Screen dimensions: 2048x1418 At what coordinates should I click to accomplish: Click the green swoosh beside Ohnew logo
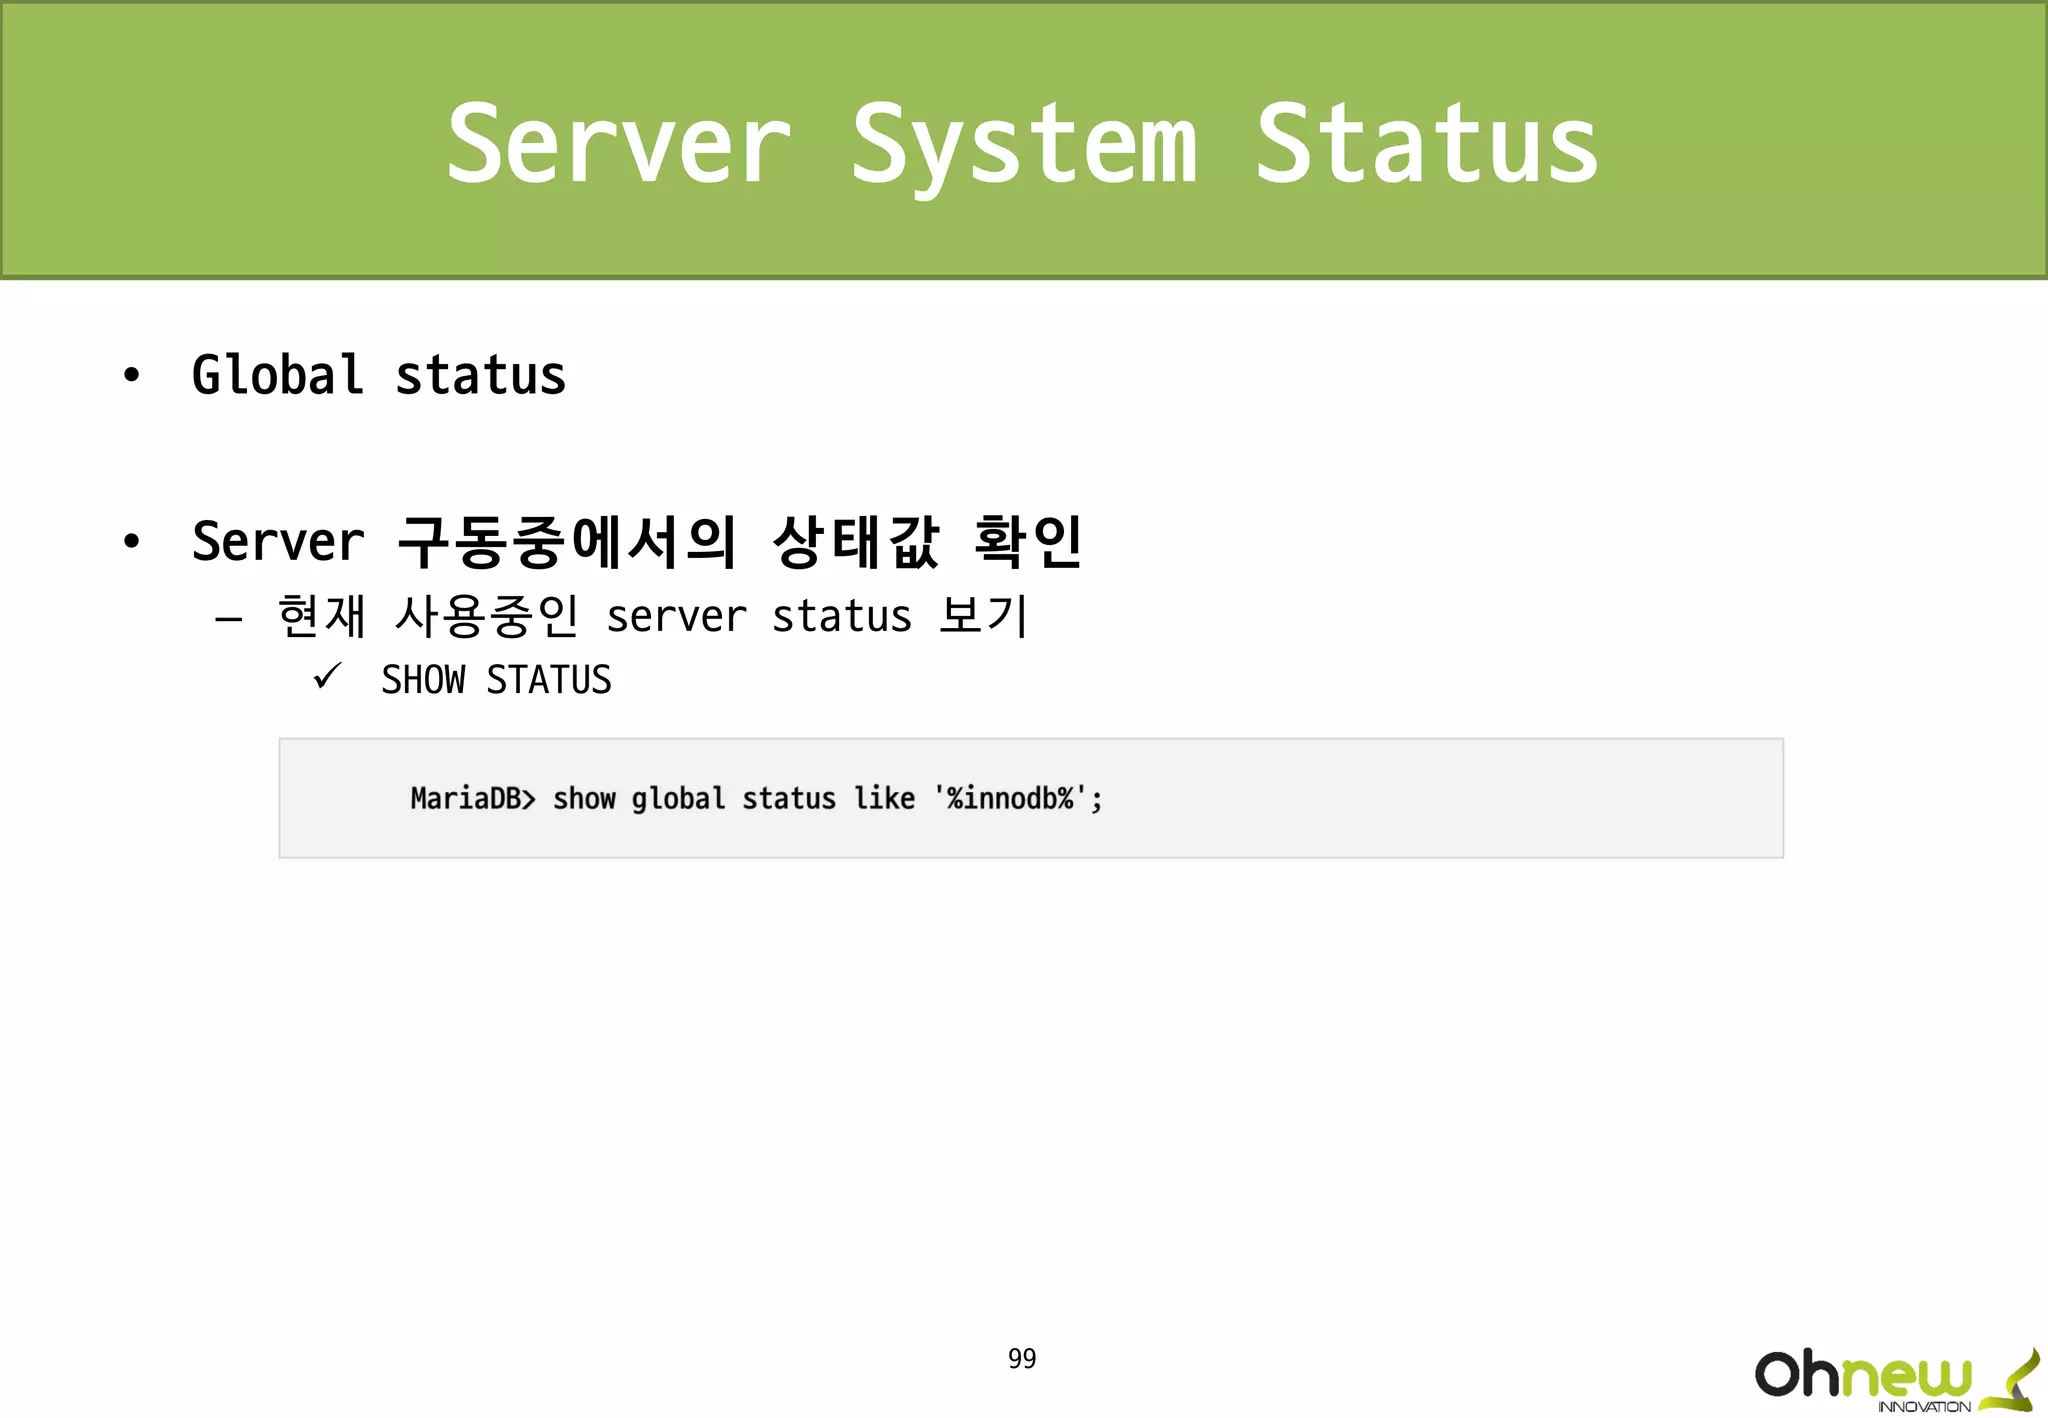pos(2013,1380)
